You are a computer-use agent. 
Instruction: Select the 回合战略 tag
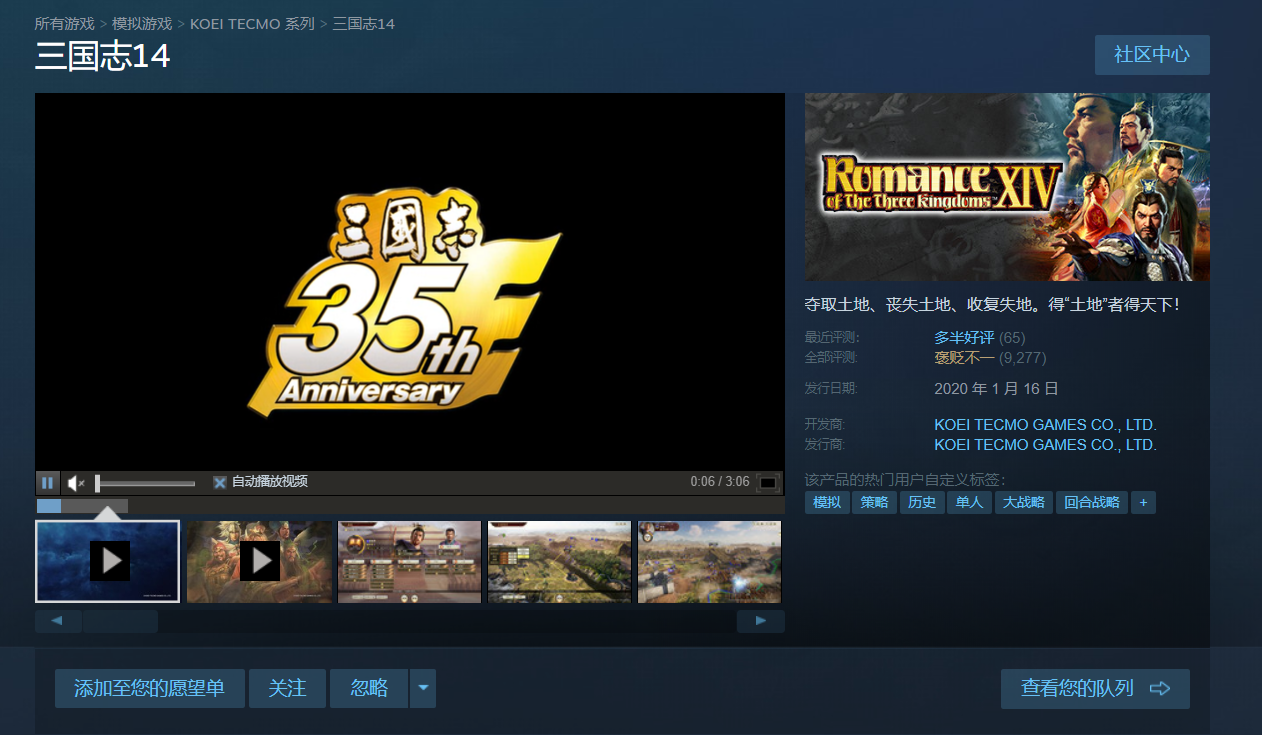1092,502
